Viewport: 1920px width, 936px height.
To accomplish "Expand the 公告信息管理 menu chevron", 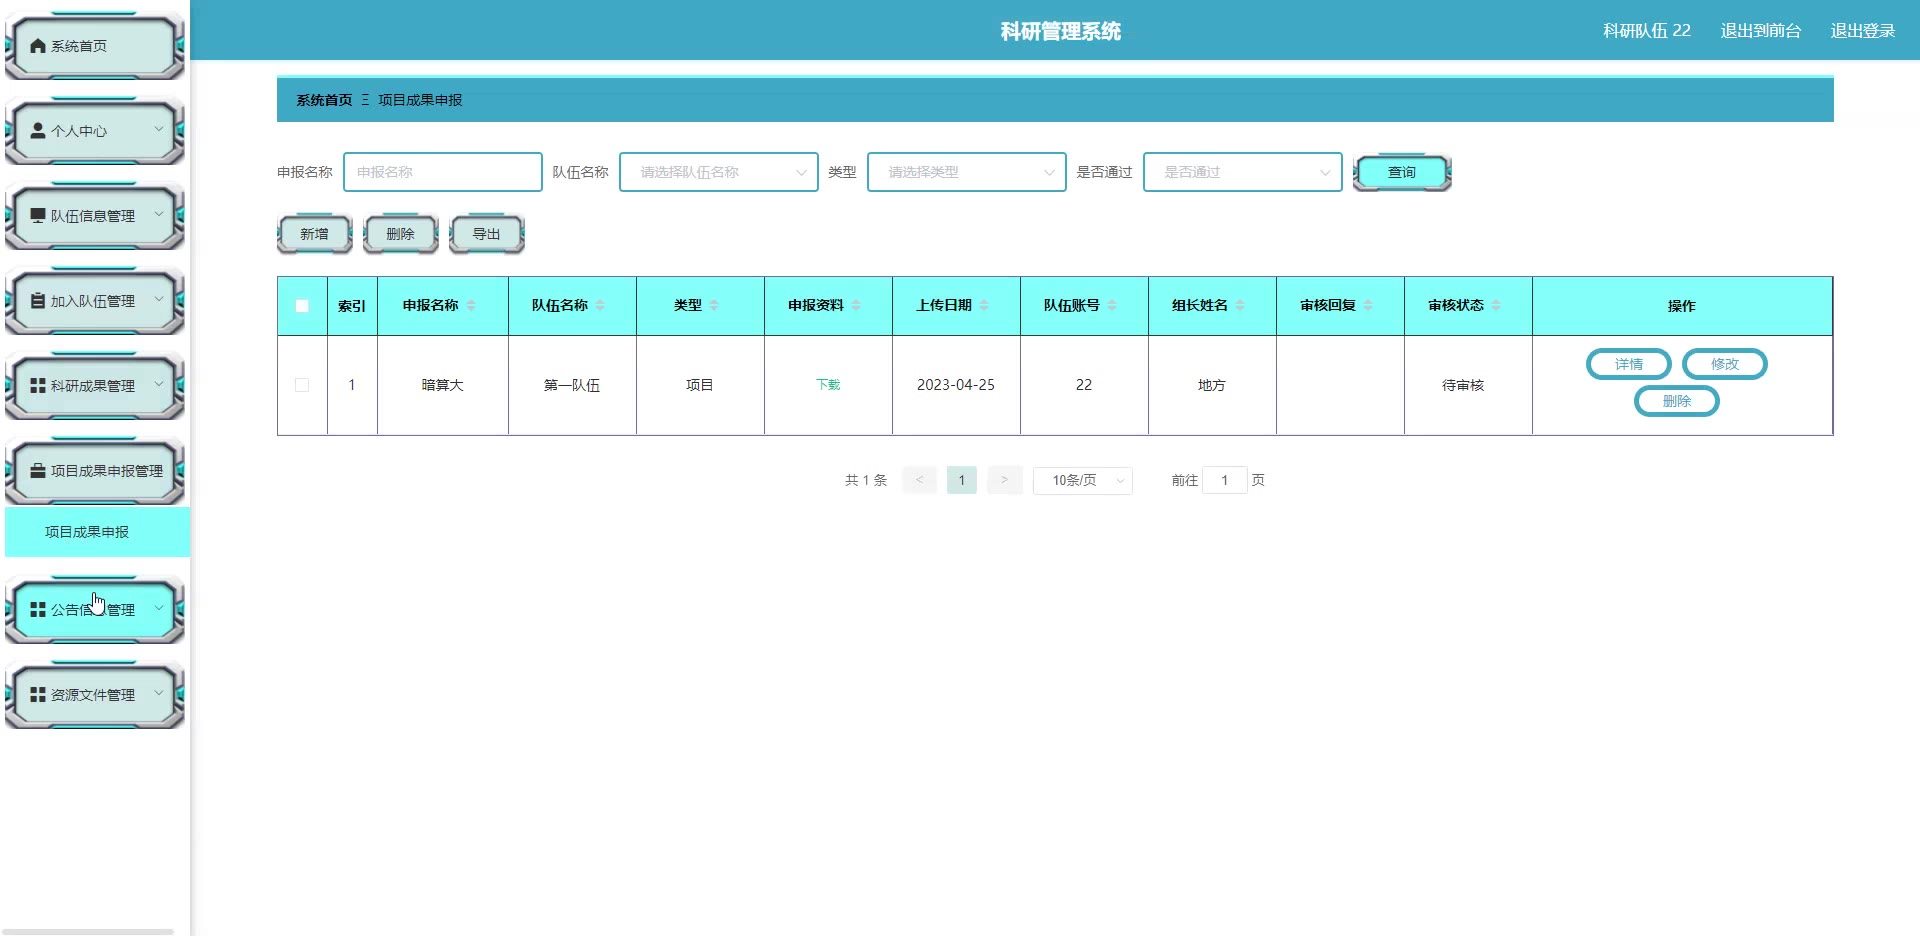I will 158,609.
